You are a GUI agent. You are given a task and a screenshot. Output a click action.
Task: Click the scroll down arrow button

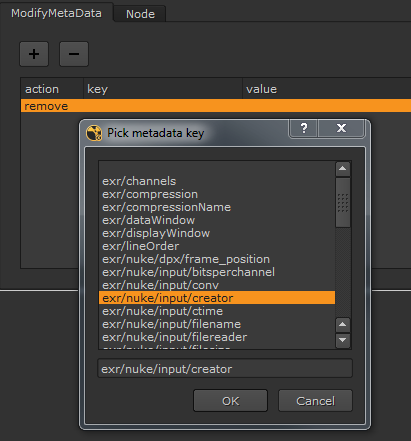[343, 340]
